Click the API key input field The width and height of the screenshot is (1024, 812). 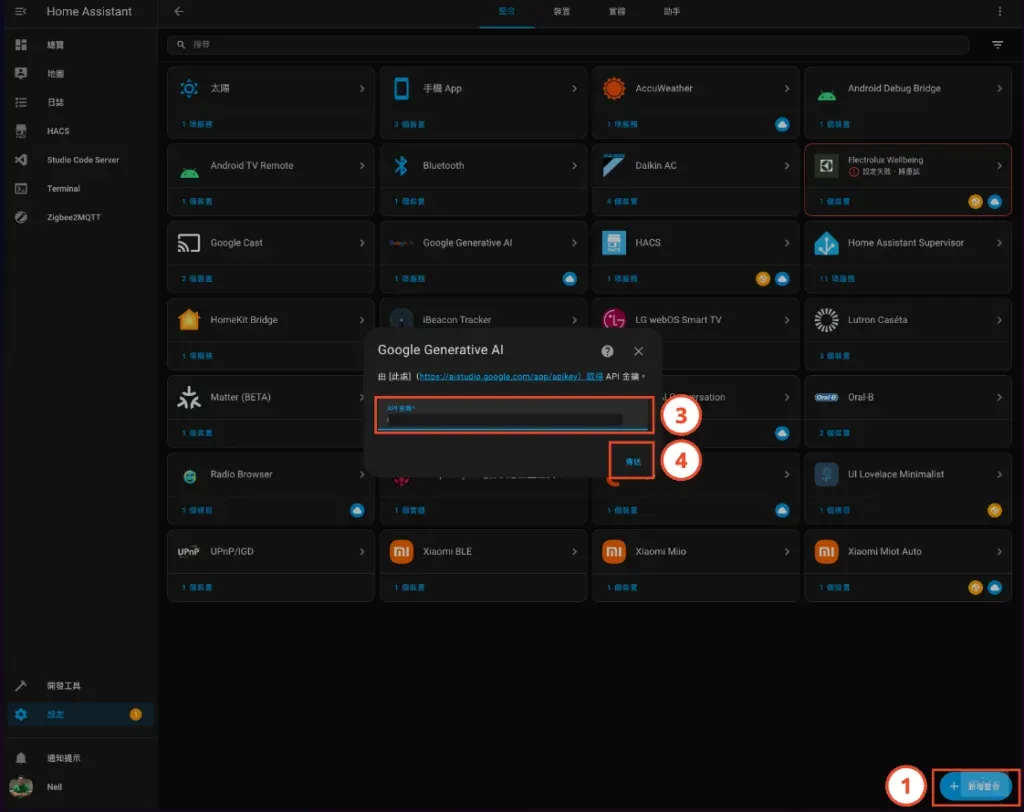pyautogui.click(x=505, y=417)
